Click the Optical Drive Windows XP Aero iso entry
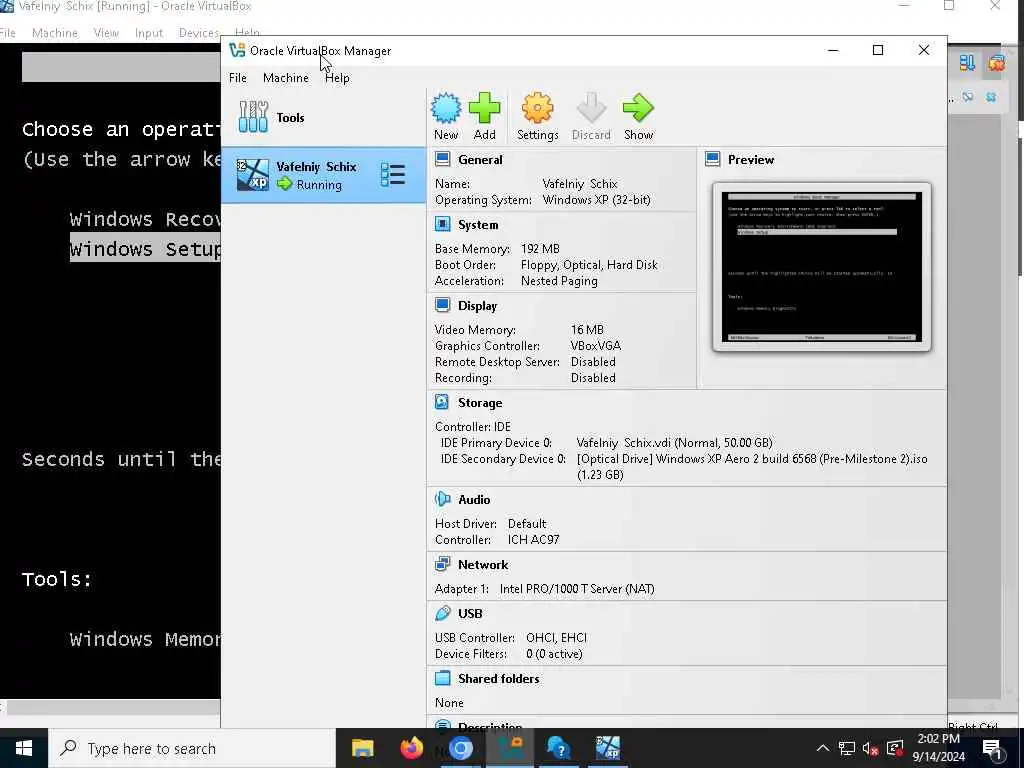This screenshot has height=768, width=1024. point(752,466)
